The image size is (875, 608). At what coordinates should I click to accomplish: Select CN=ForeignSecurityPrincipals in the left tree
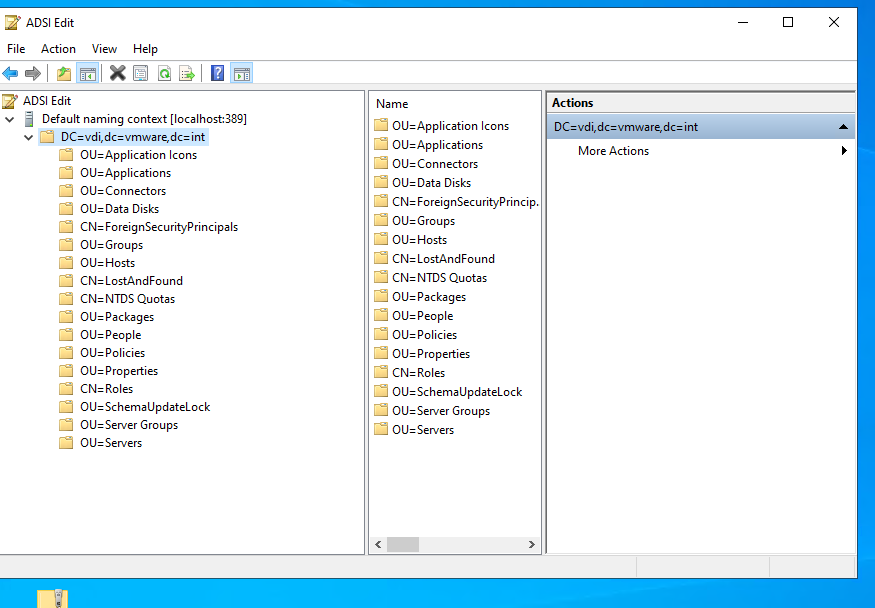click(159, 227)
